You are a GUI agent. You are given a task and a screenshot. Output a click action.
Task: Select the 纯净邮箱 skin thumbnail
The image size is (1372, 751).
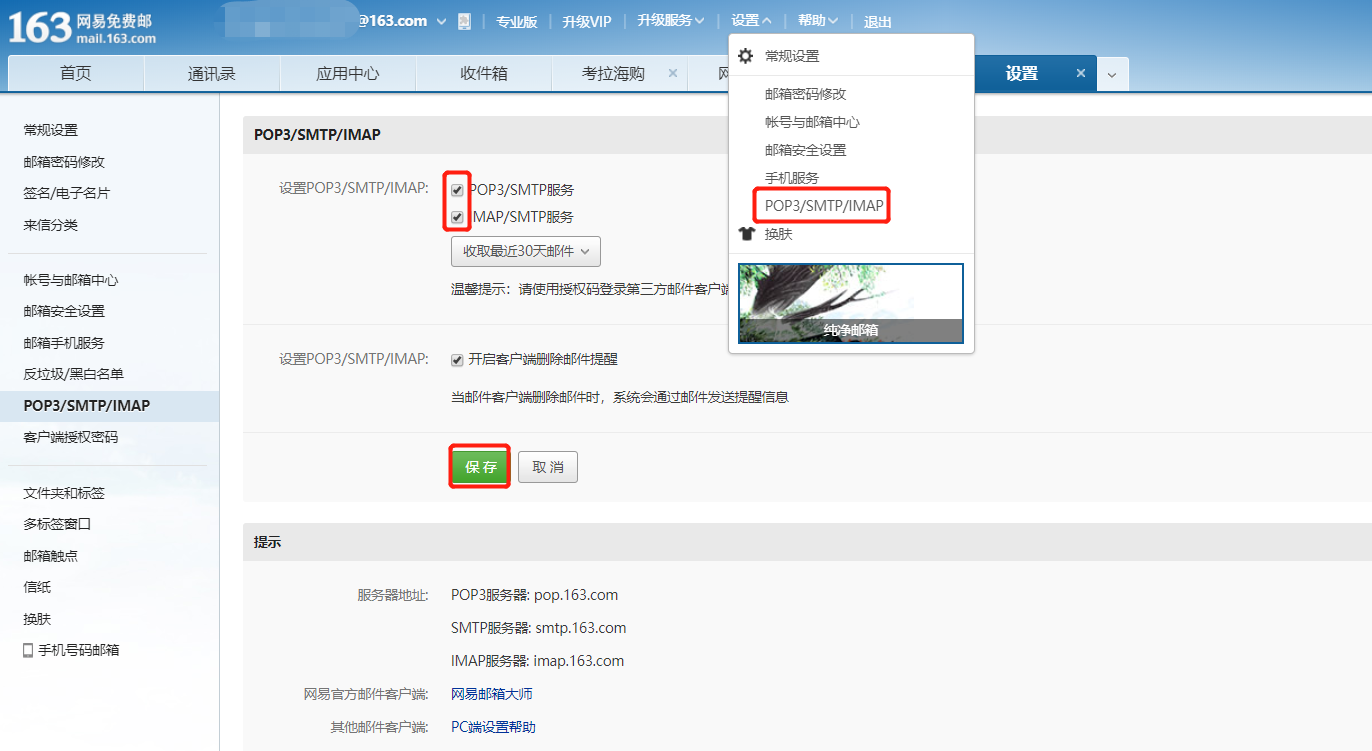[851, 303]
